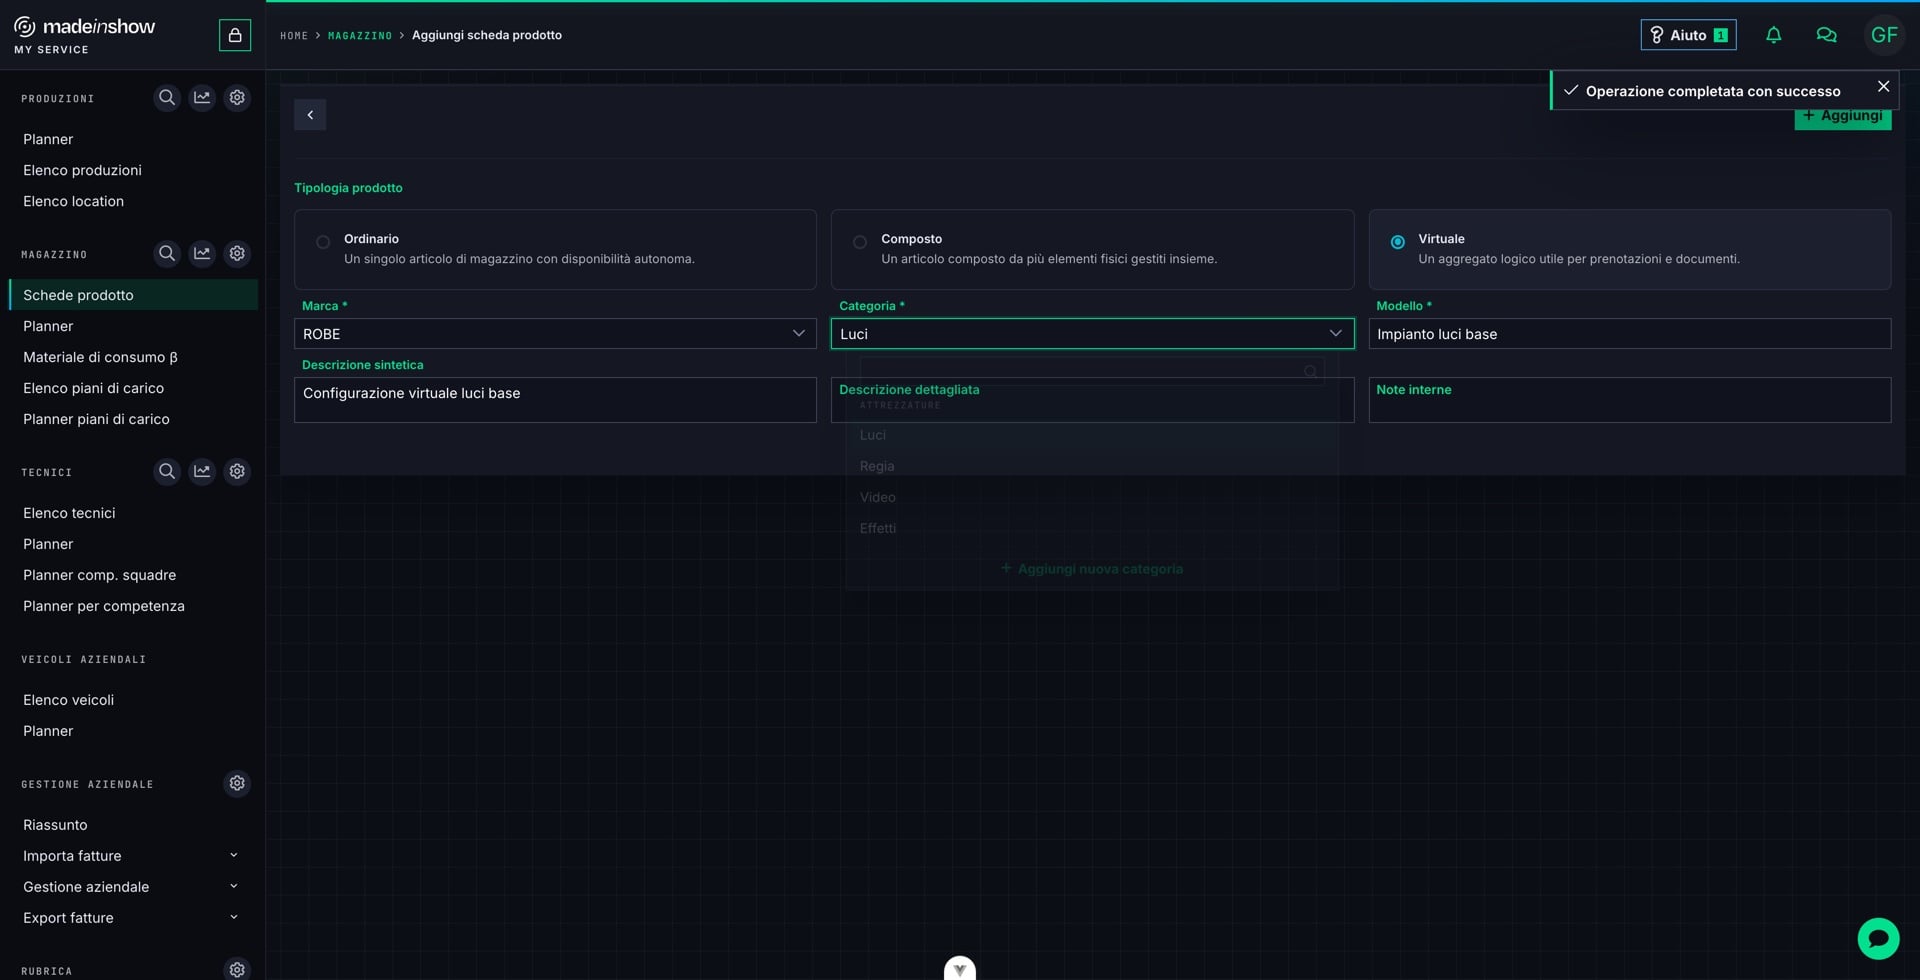
Task: Open statistics chart for Magazzino
Action: point(202,254)
